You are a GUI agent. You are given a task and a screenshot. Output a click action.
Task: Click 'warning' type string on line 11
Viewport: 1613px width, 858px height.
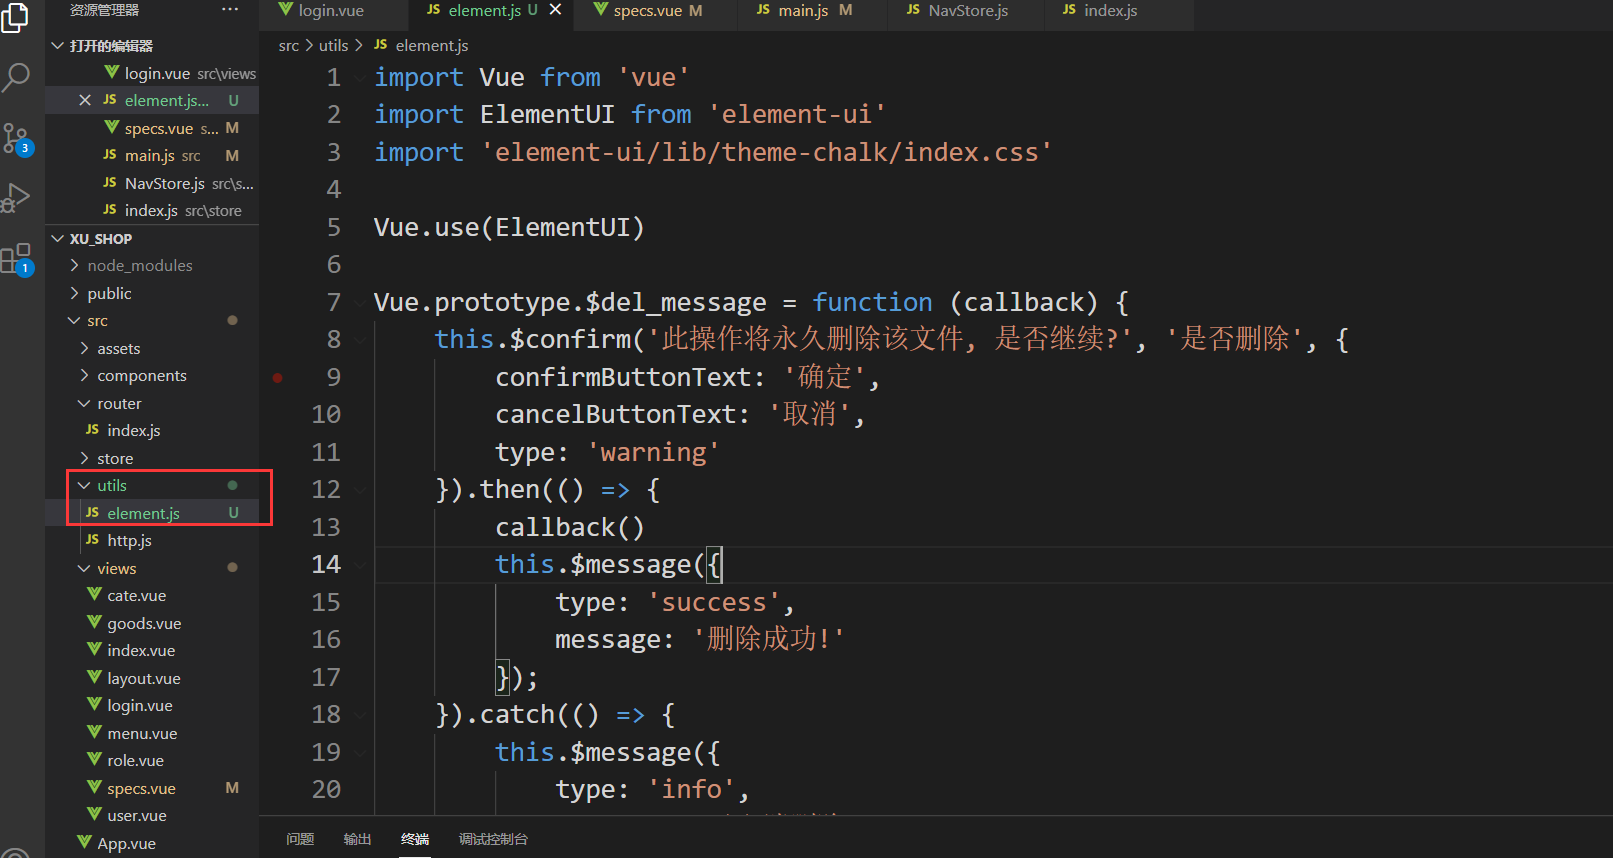tap(653, 453)
